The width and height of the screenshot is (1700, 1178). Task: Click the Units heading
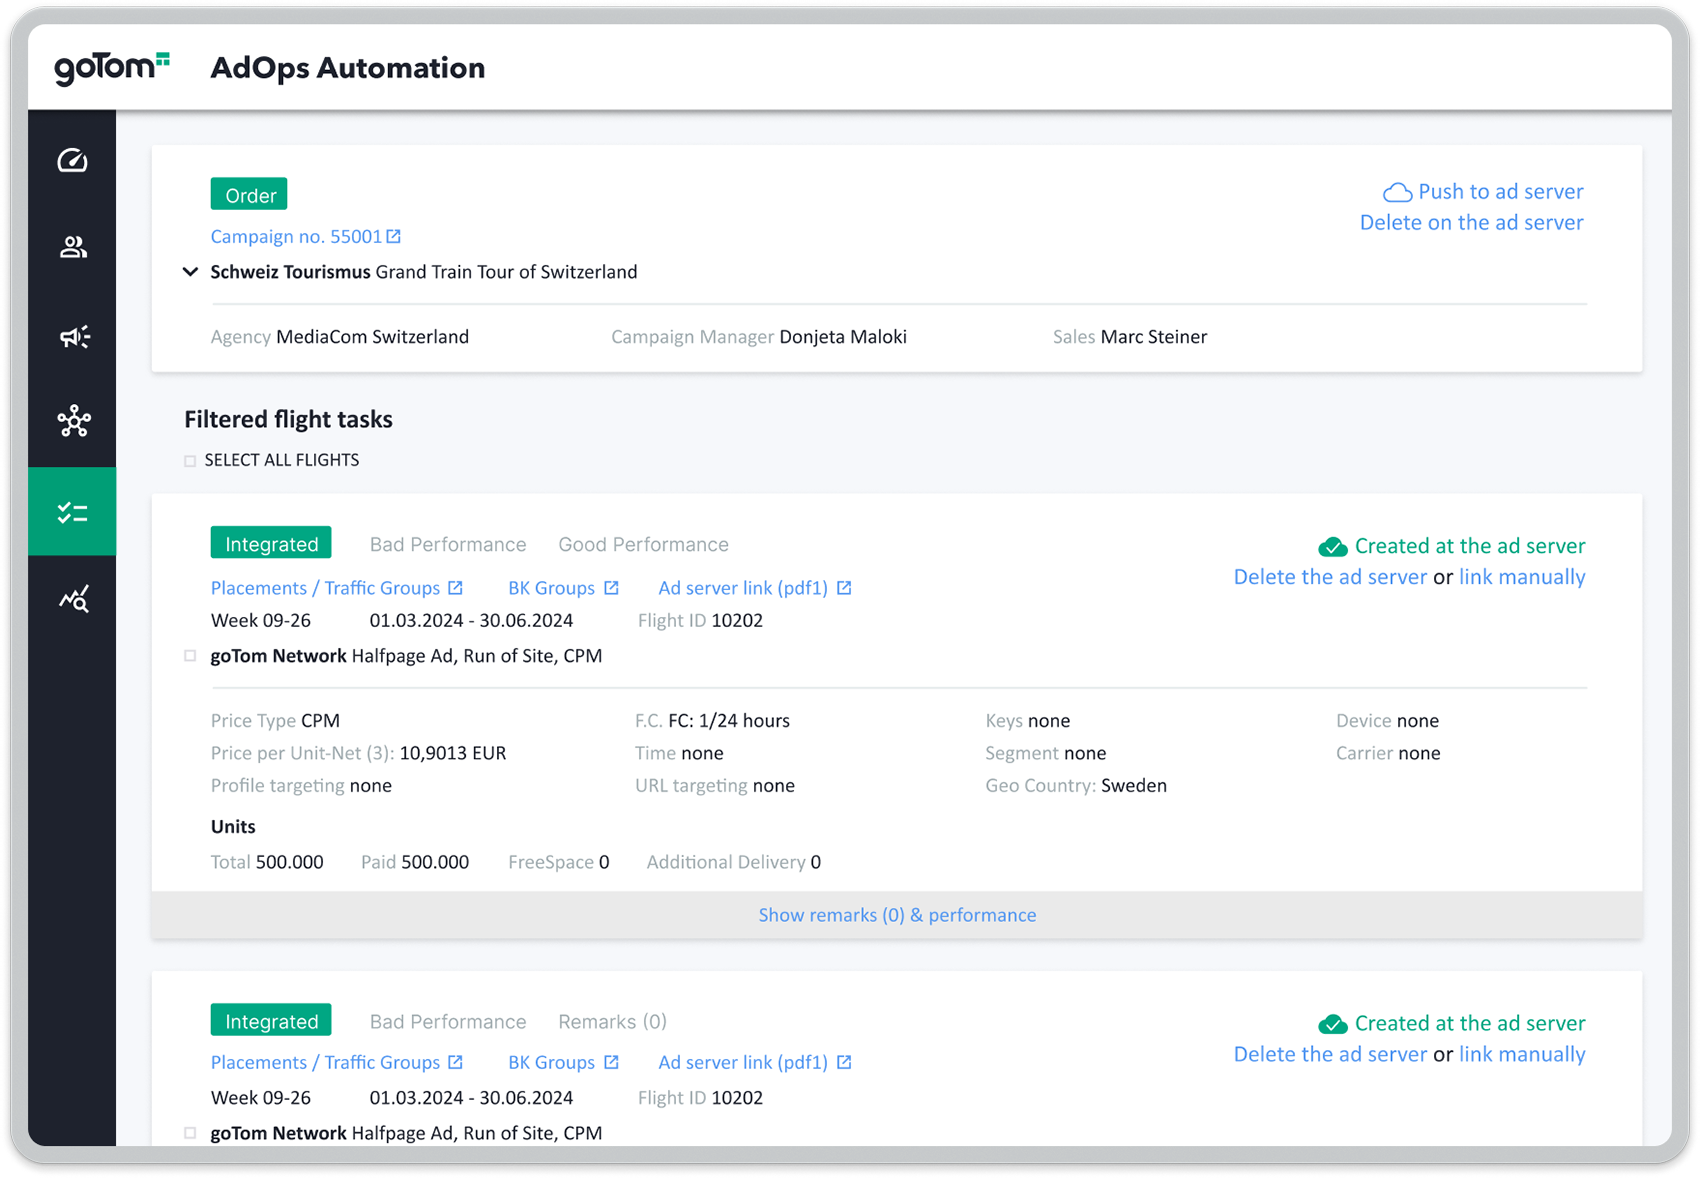[x=233, y=827]
